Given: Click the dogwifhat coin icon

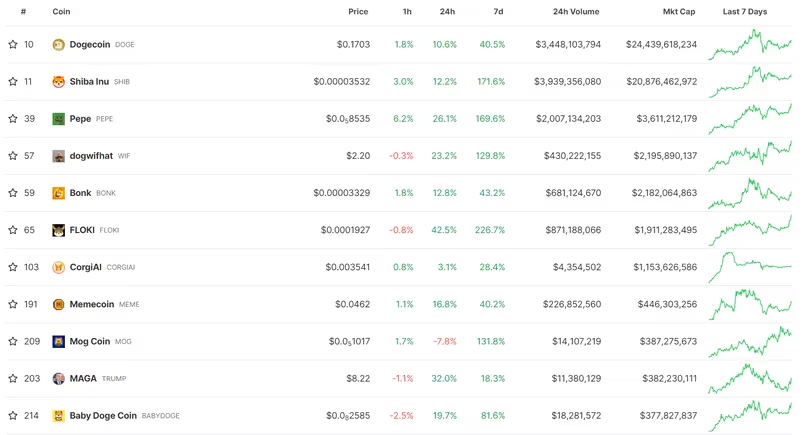Looking at the screenshot, I should pyautogui.click(x=59, y=156).
